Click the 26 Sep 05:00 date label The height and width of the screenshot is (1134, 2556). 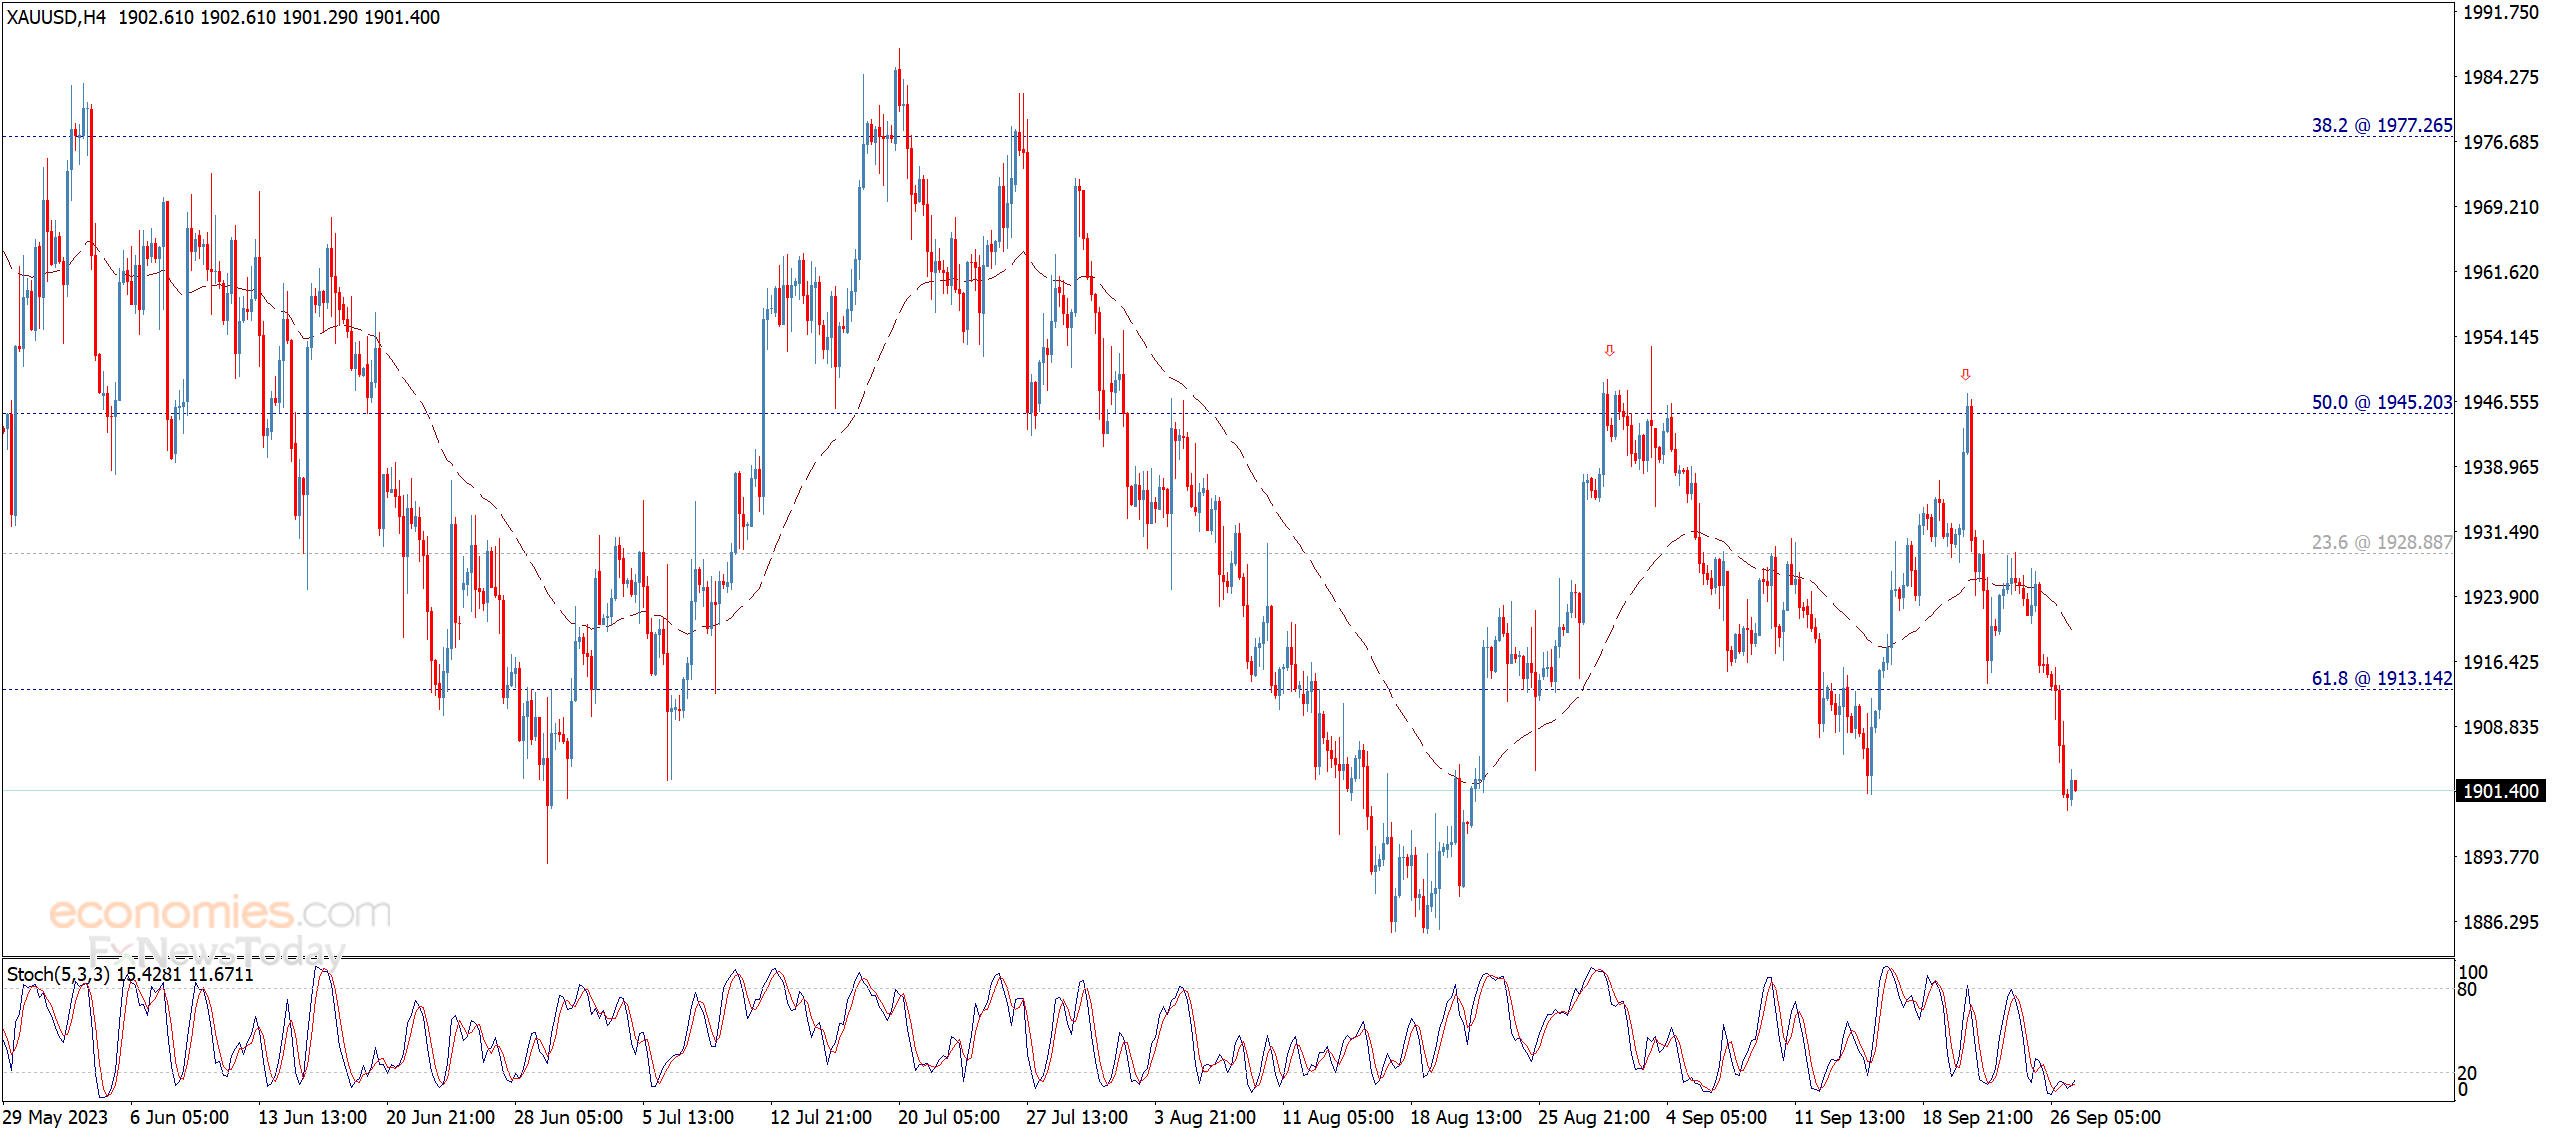tap(2105, 1117)
